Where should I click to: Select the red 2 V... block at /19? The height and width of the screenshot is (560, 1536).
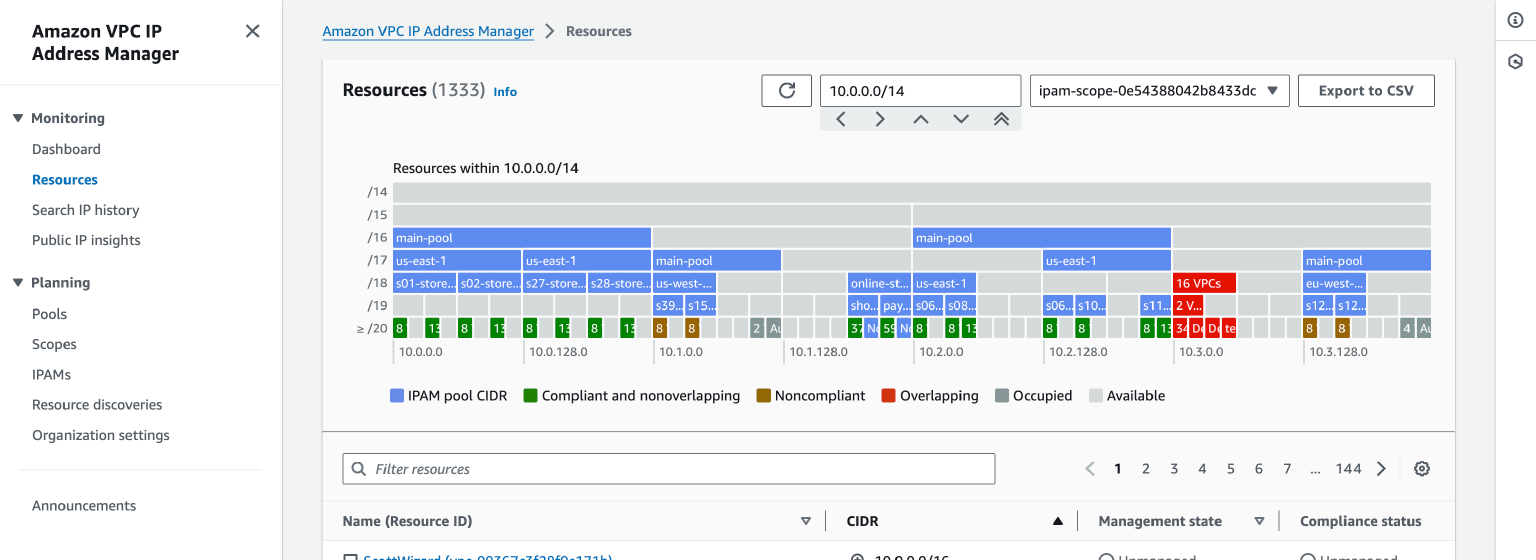(1188, 305)
